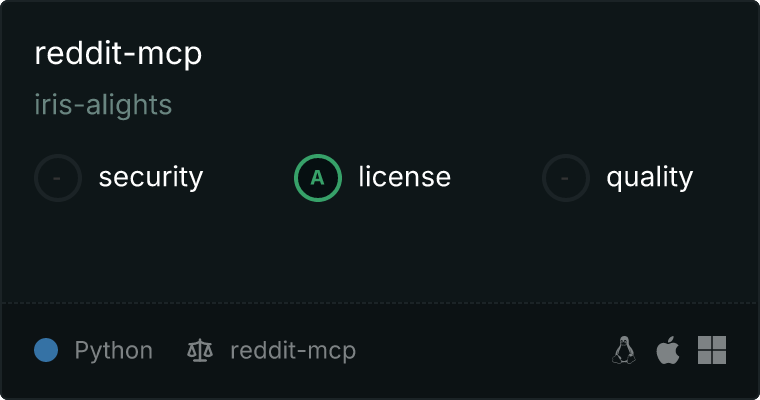Visit the iris-alights author link
760x400 pixels.
coord(103,105)
